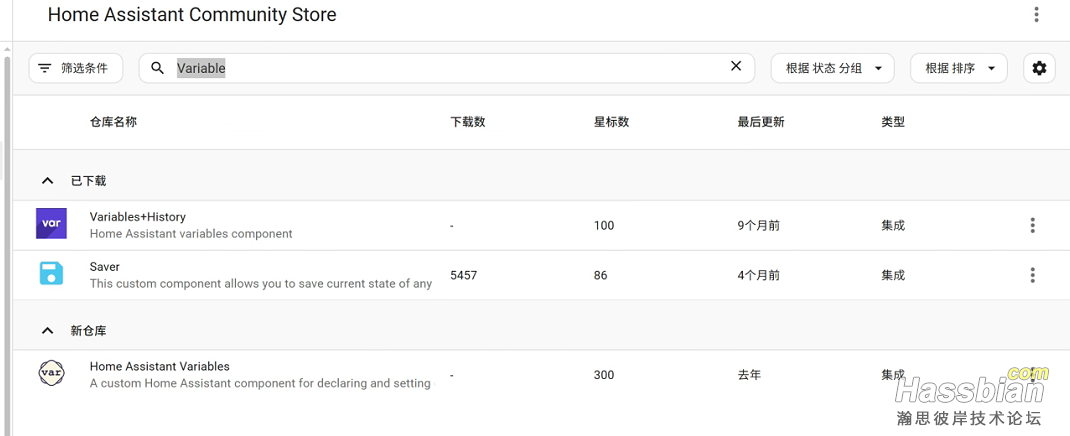Click the Saver floppy disk icon
This screenshot has height=436, width=1070.
point(51,274)
